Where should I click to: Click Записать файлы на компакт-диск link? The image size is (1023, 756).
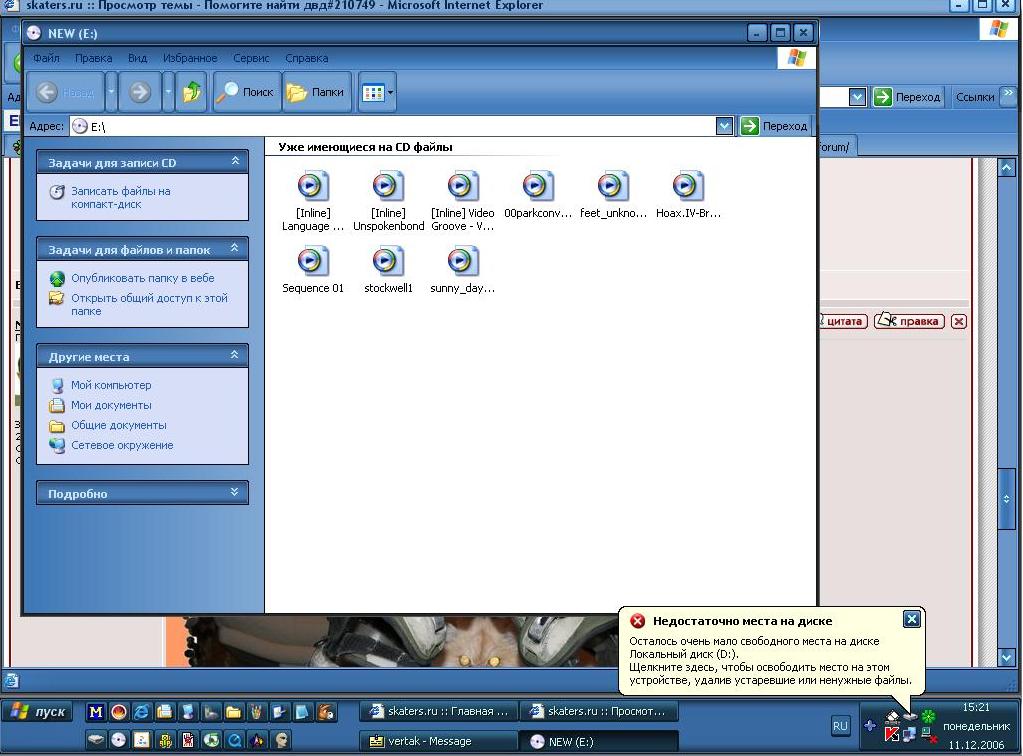coord(120,197)
